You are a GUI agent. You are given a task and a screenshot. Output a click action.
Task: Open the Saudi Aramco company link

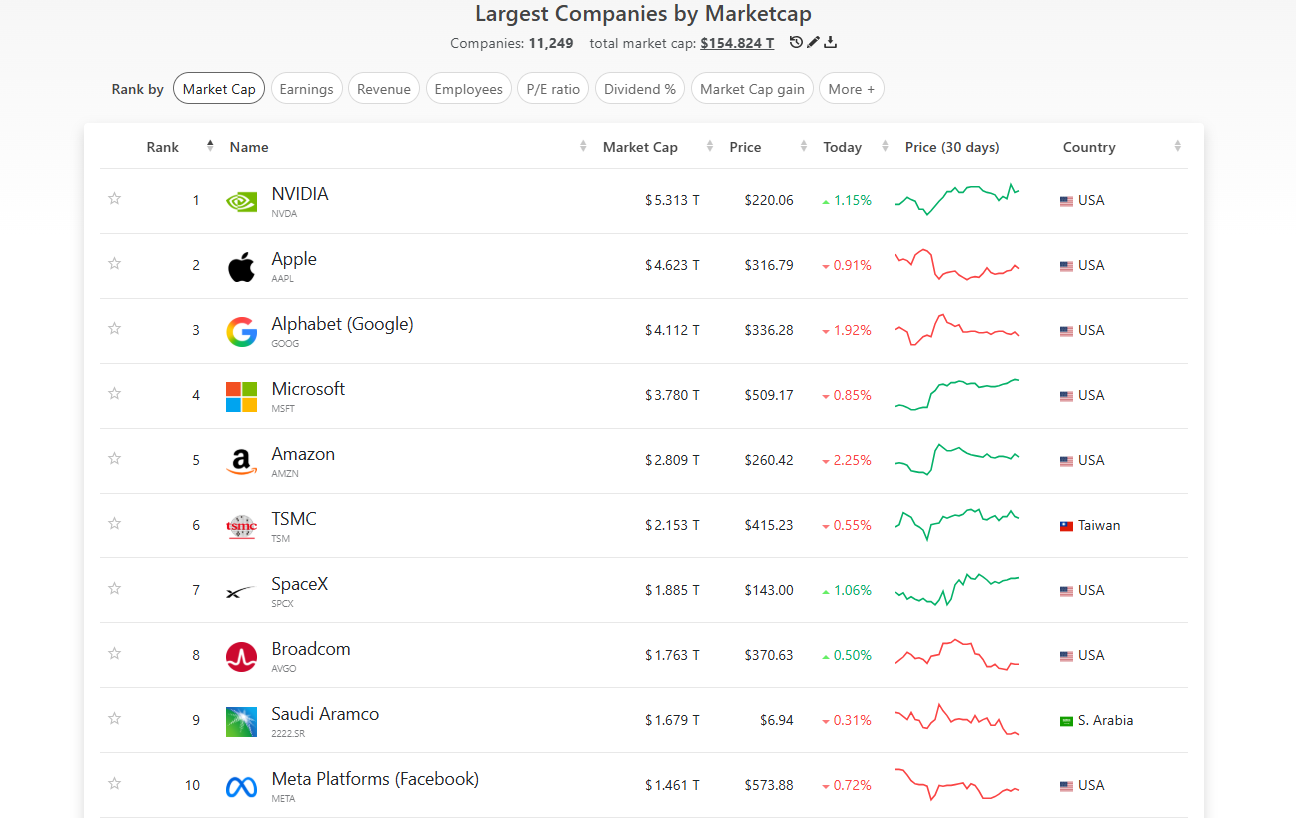pyautogui.click(x=325, y=714)
